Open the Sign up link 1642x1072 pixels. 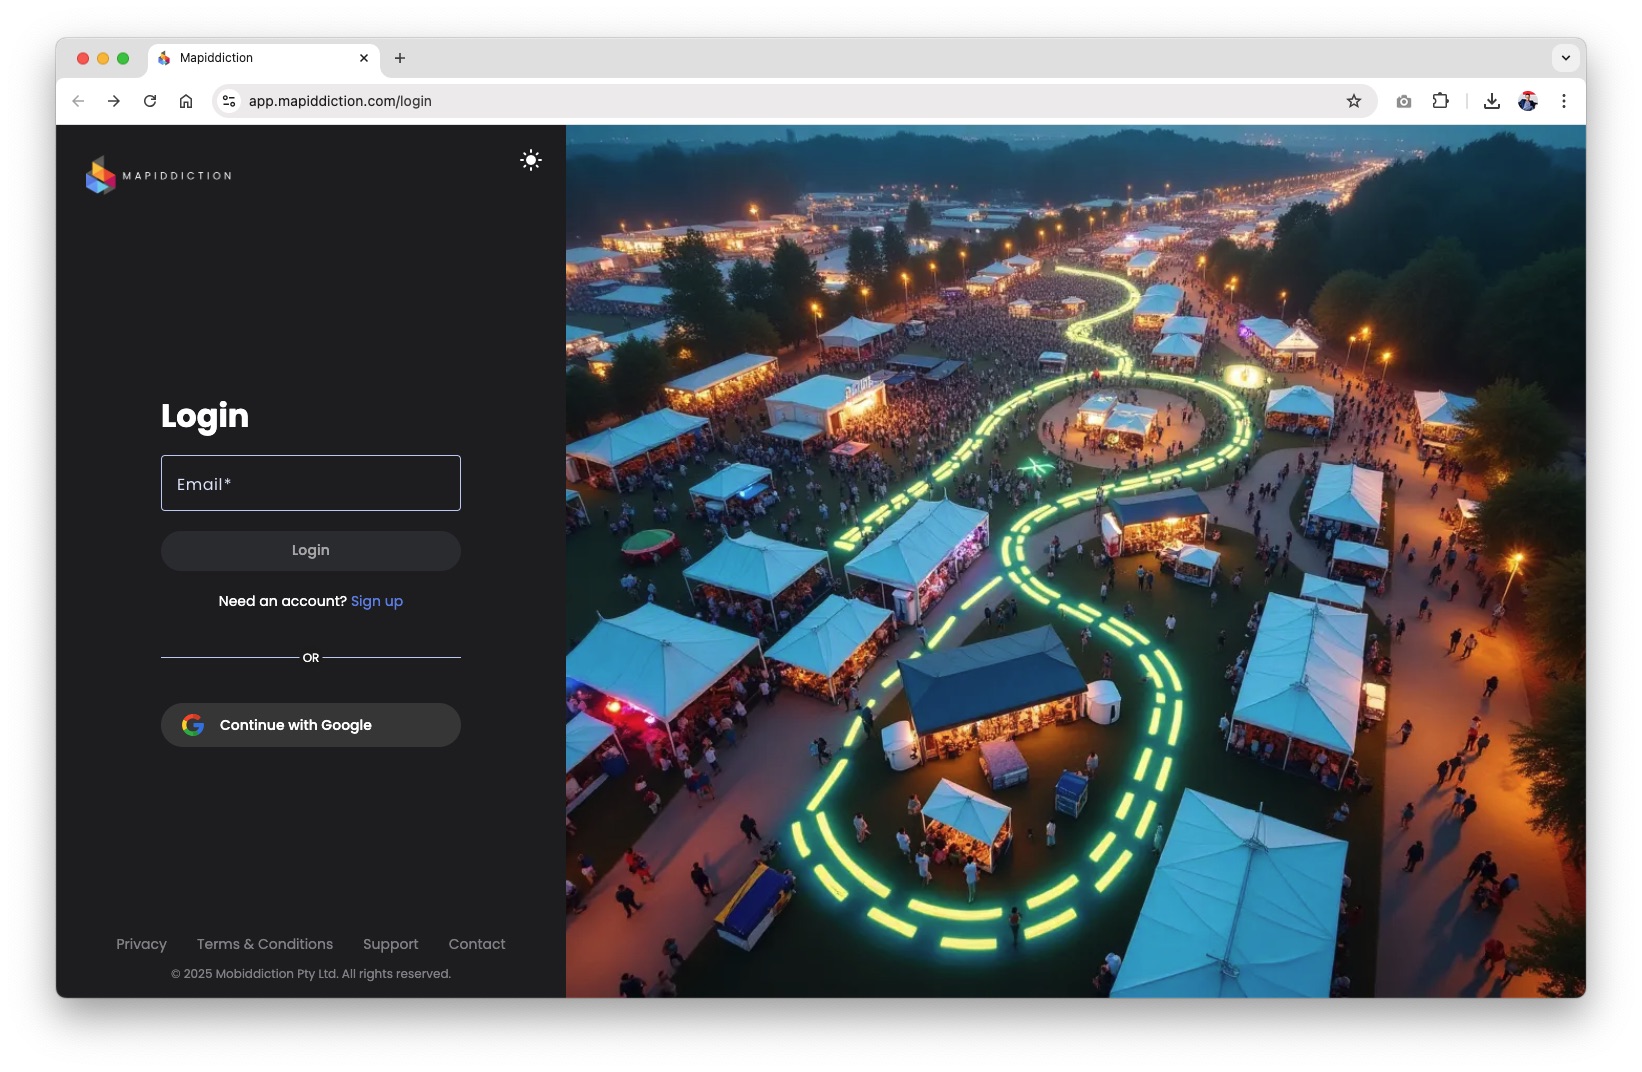pos(376,601)
